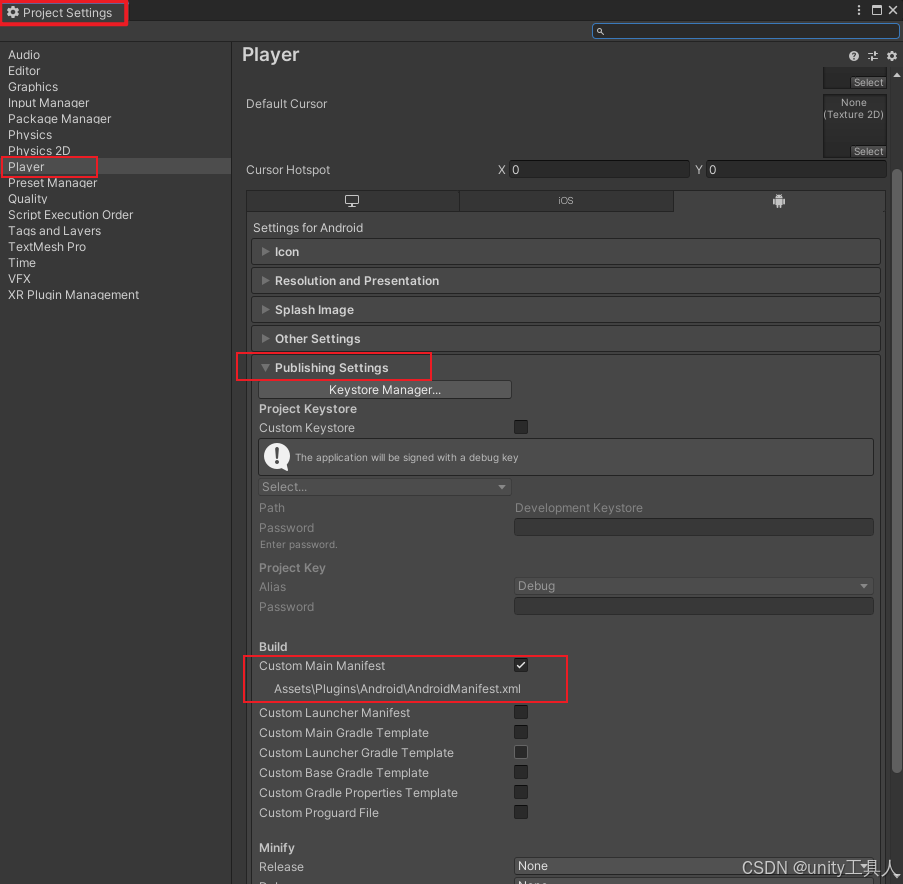Switch to the Android platform tab
The height and width of the screenshot is (884, 903).
pyautogui.click(x=779, y=201)
